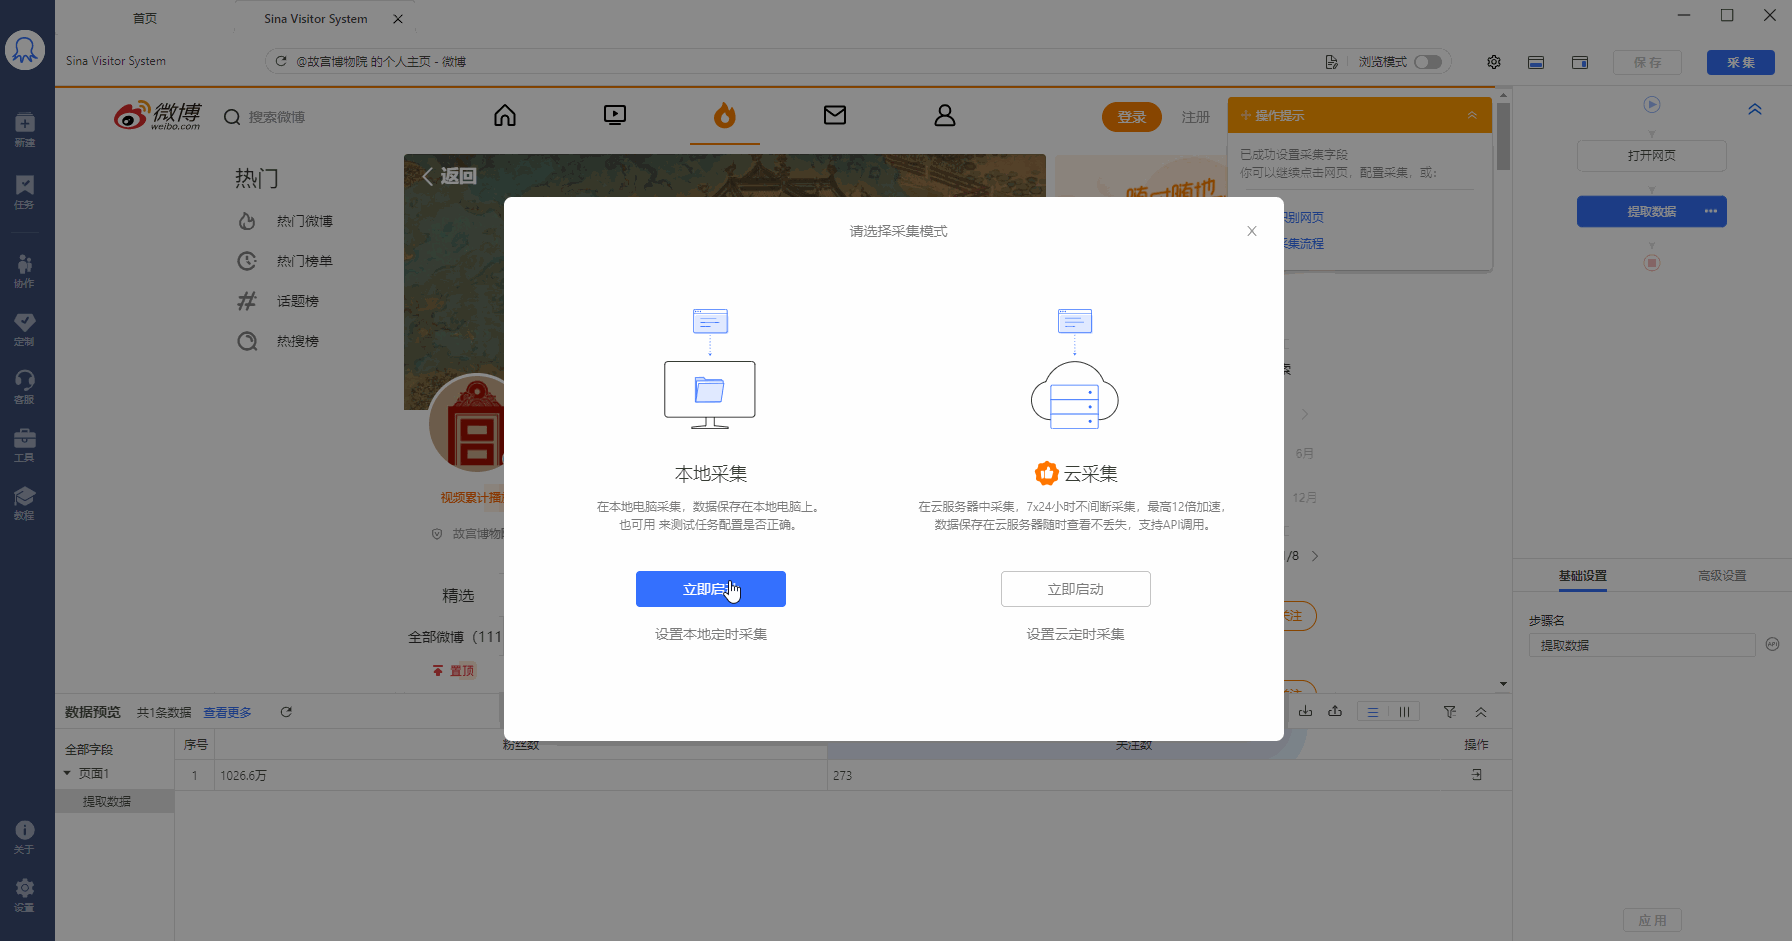Click the 云采集 premium badge icon
1792x941 pixels.
pyautogui.click(x=1046, y=473)
